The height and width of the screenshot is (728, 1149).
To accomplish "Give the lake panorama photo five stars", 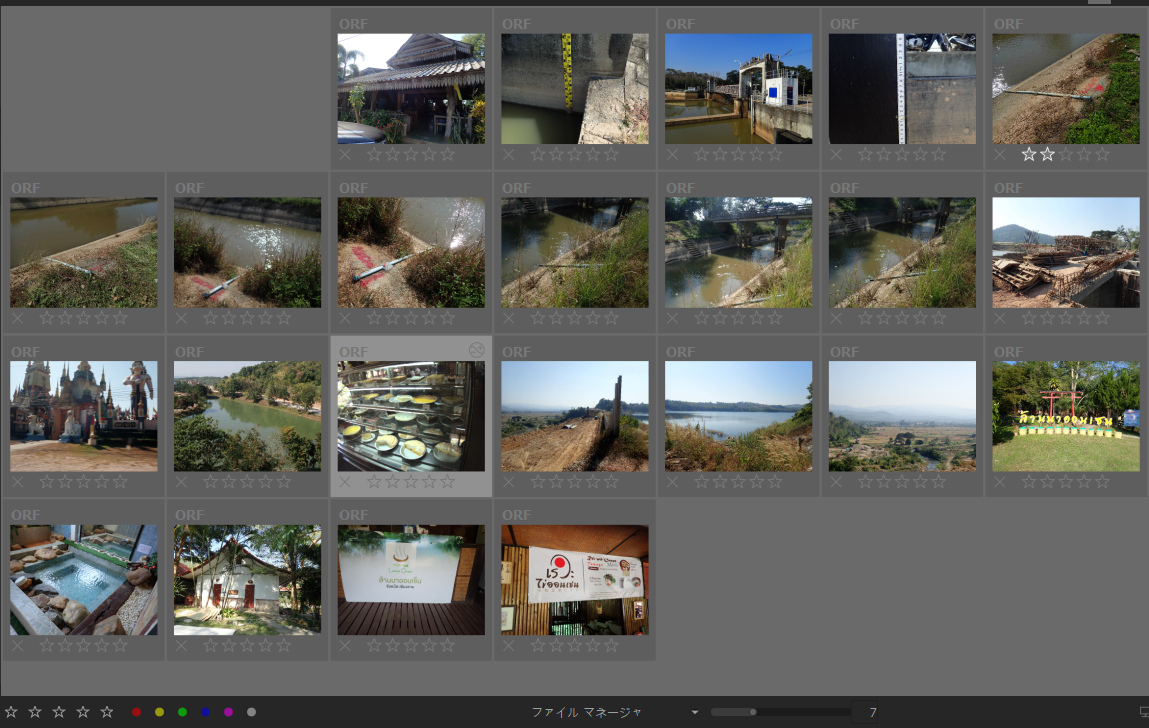I will 775,482.
